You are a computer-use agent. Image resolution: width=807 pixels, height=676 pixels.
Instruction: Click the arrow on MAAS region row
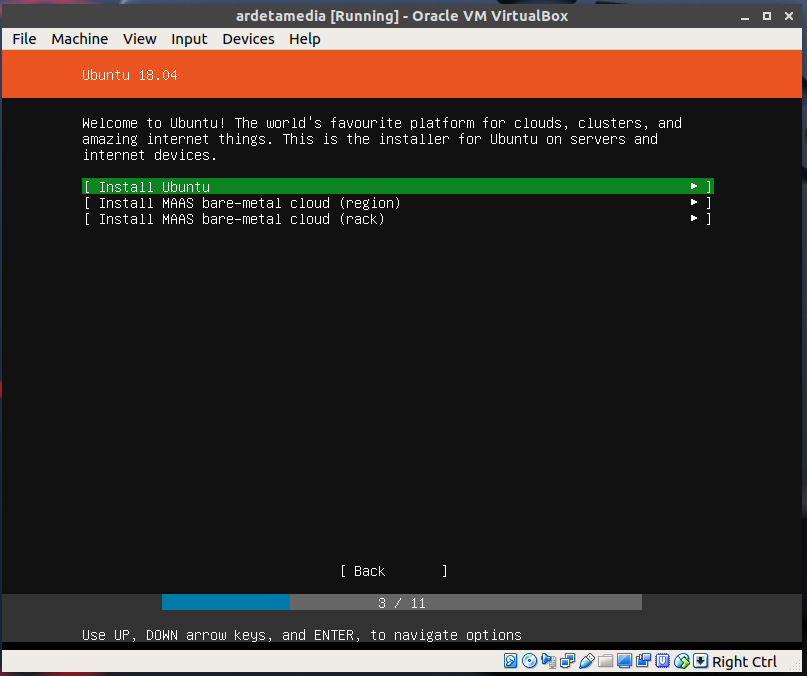(x=694, y=203)
